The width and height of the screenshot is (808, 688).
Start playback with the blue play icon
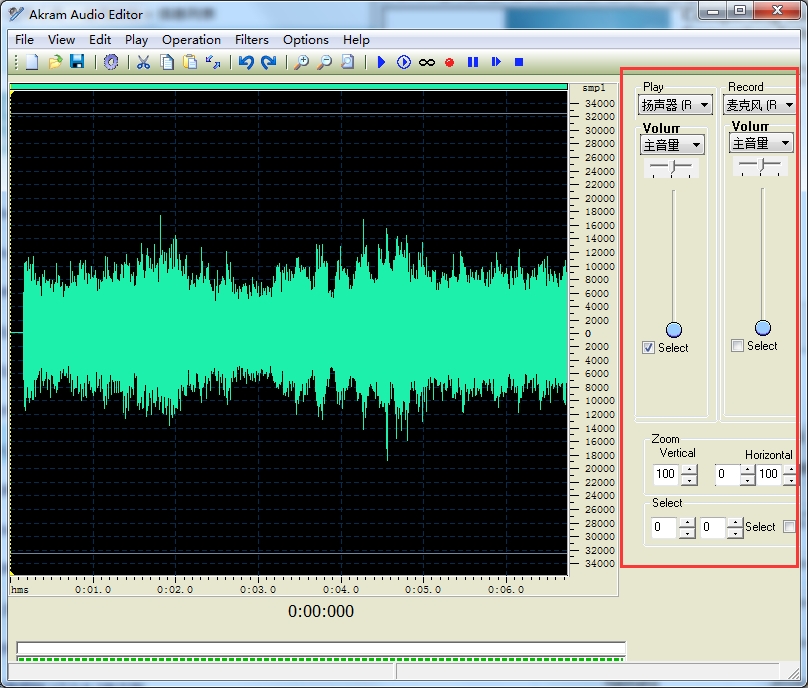click(x=381, y=62)
